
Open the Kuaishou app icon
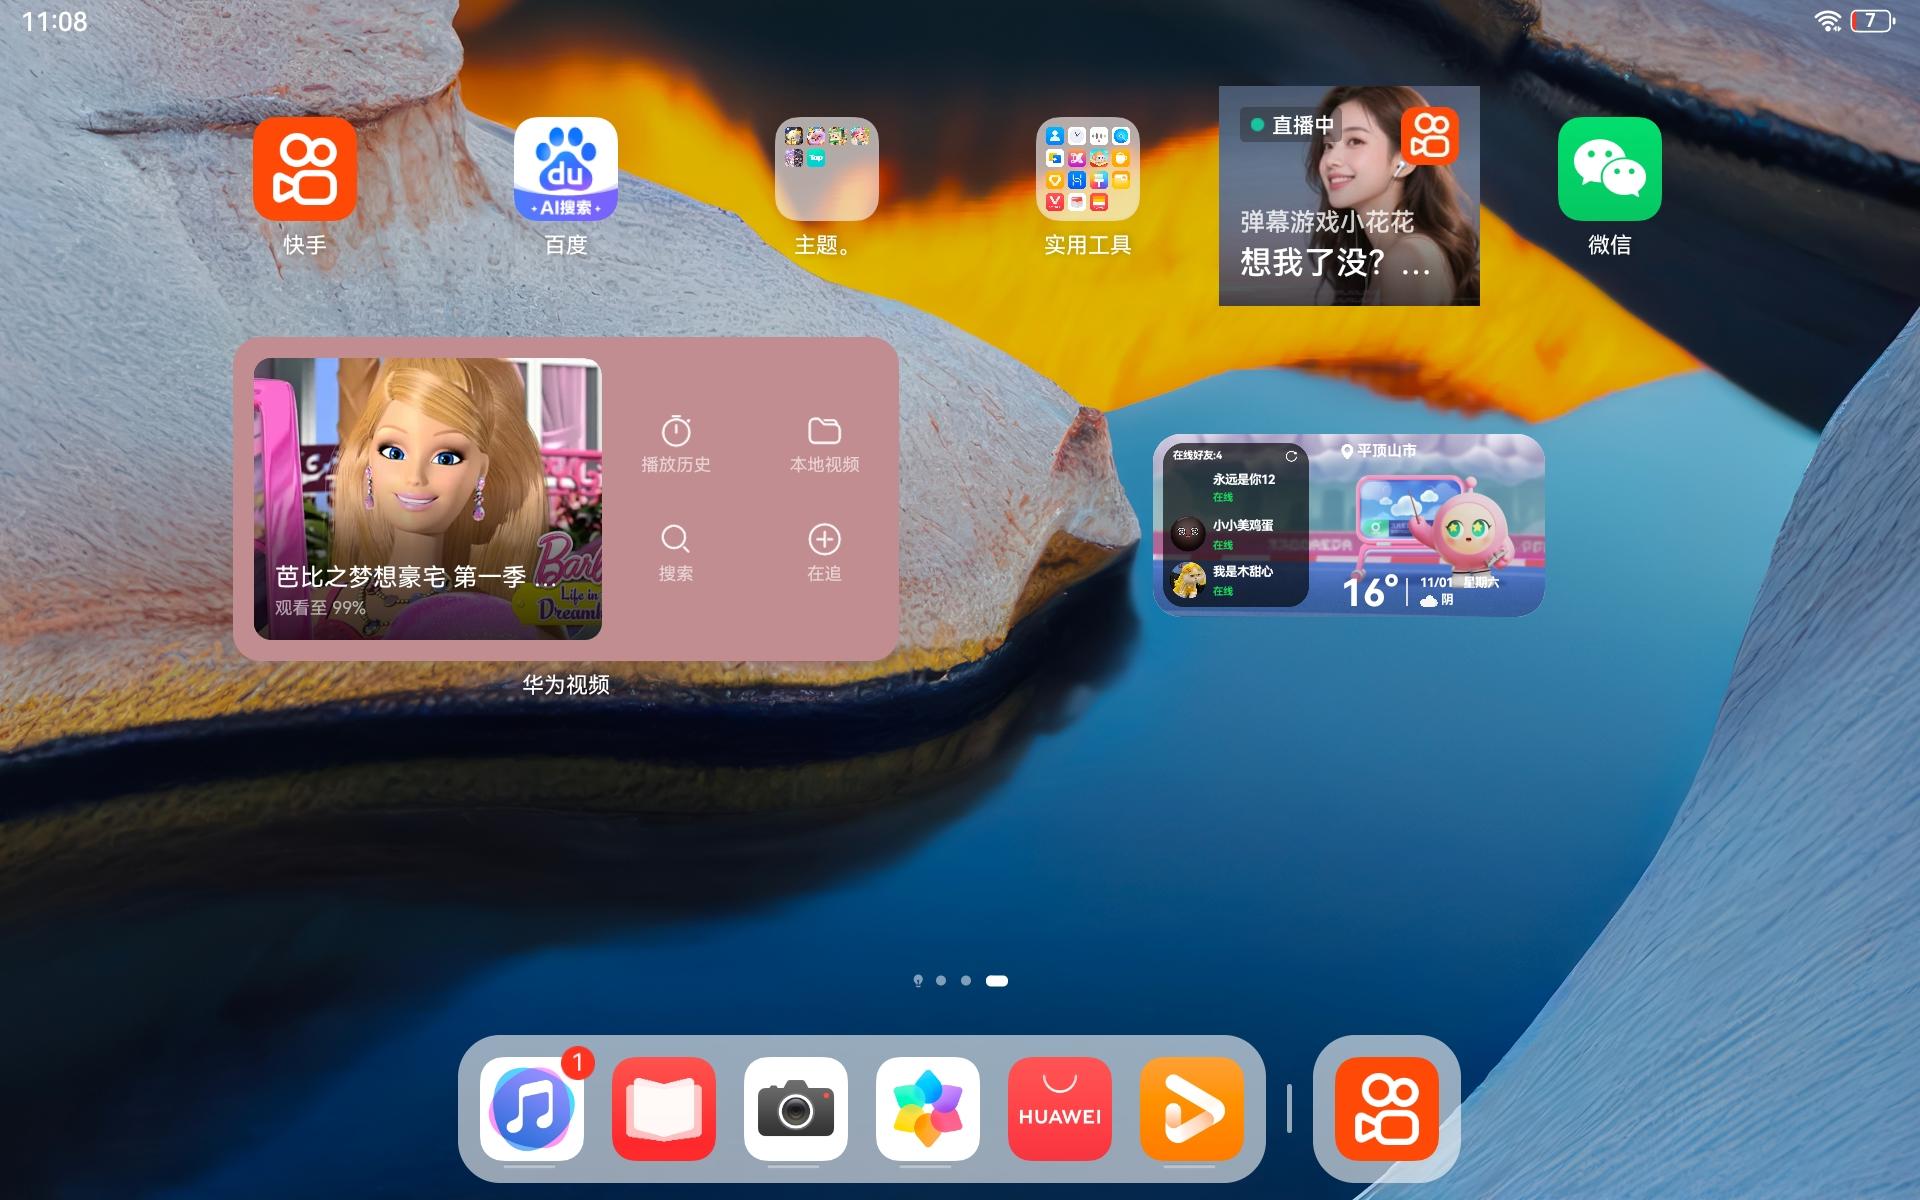point(304,169)
